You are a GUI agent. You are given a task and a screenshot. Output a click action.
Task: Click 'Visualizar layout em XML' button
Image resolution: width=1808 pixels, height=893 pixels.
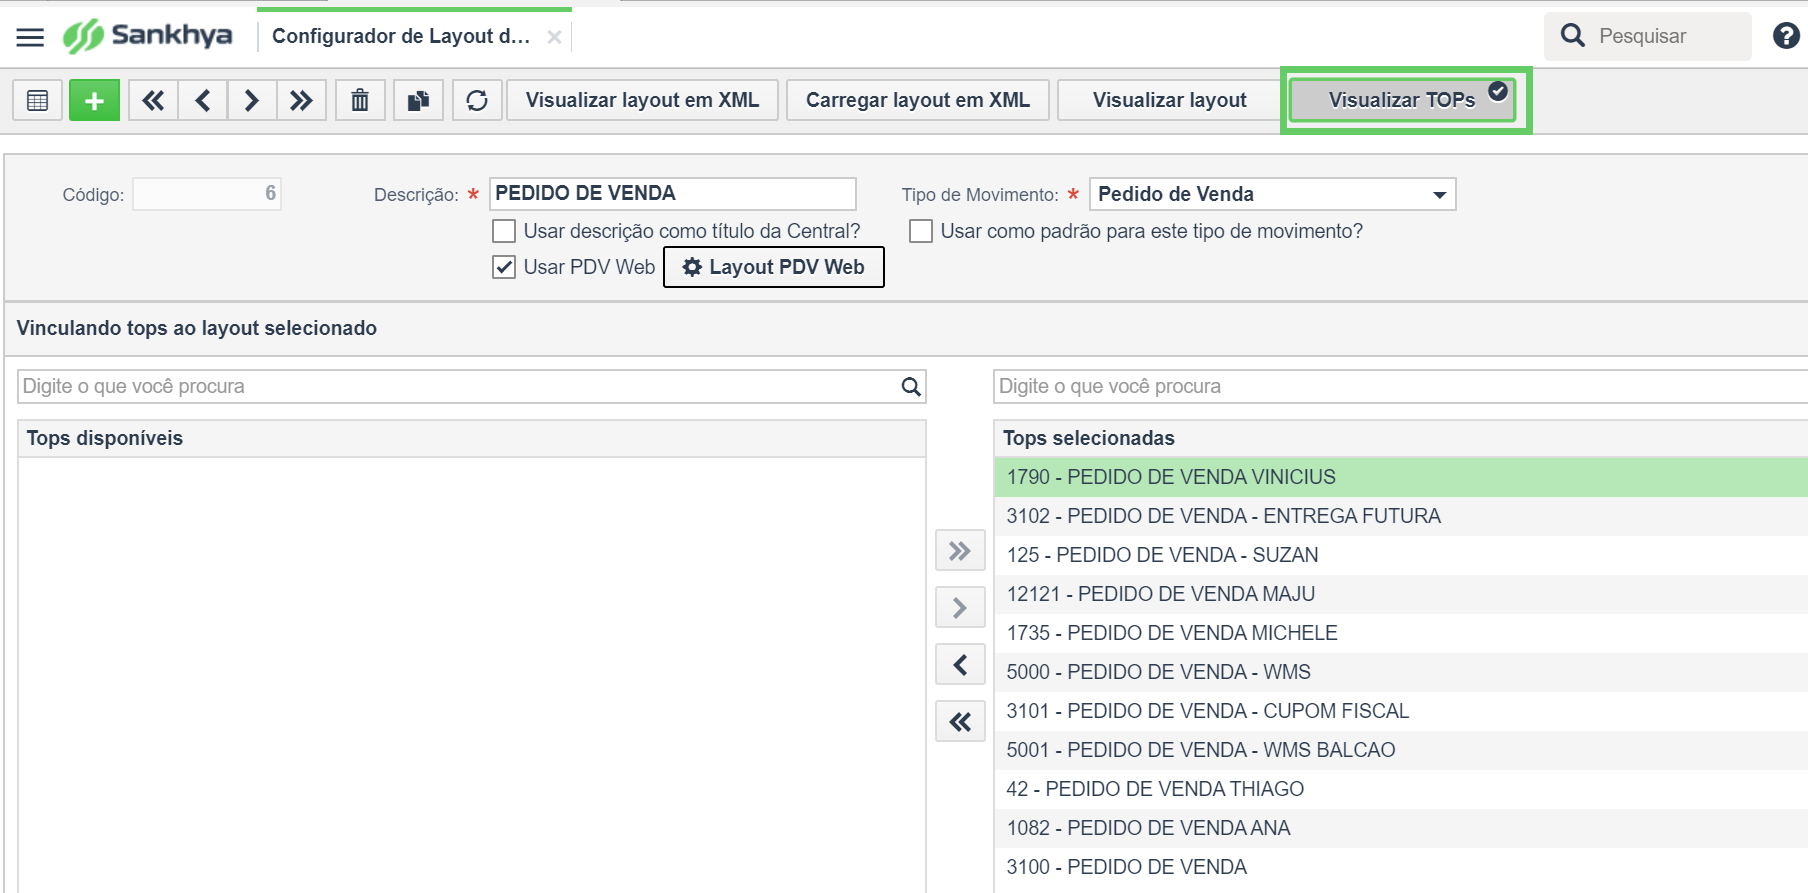(x=642, y=100)
